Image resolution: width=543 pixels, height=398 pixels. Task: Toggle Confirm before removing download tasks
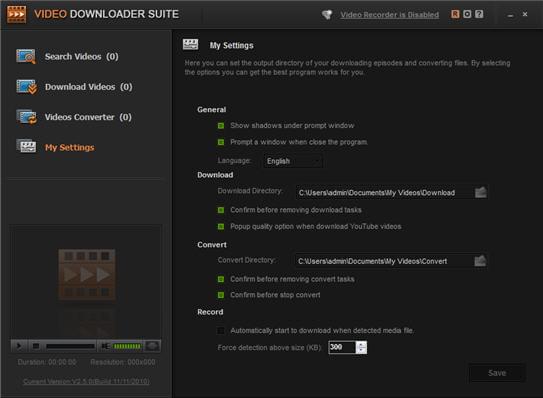221,210
